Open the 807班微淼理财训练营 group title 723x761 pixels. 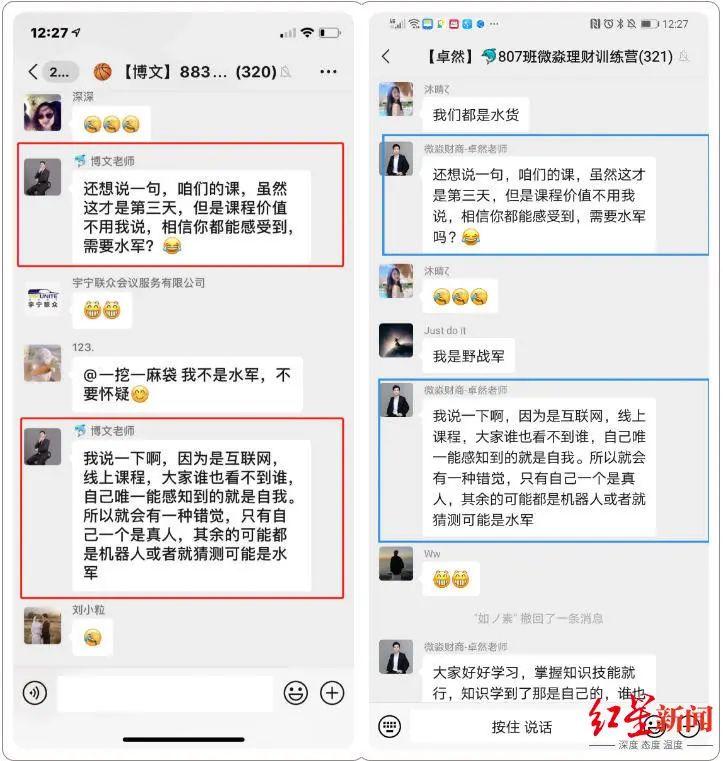[550, 57]
